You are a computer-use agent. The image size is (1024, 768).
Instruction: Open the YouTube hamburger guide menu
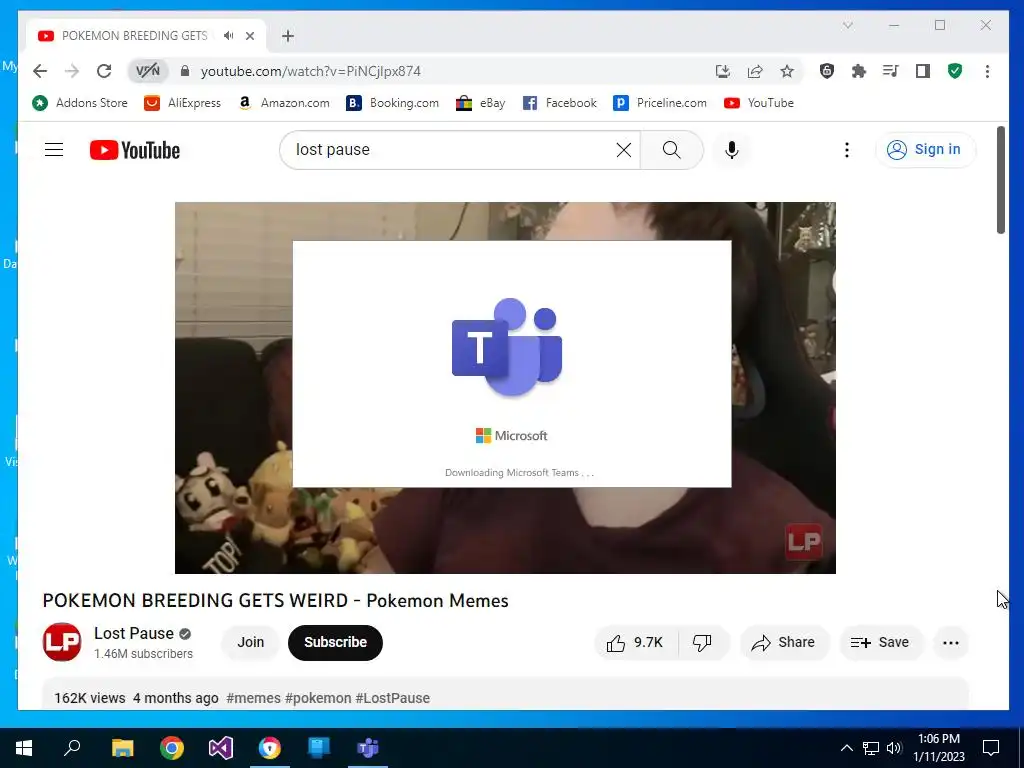(54, 150)
